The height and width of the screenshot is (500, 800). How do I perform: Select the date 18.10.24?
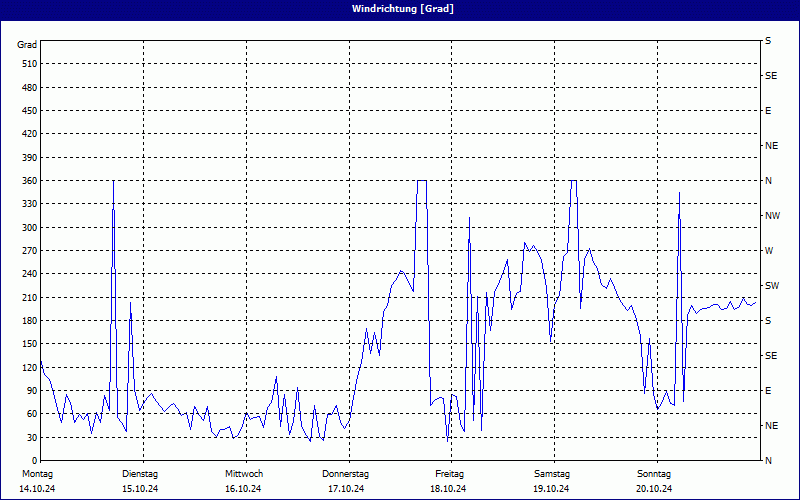coord(448,489)
